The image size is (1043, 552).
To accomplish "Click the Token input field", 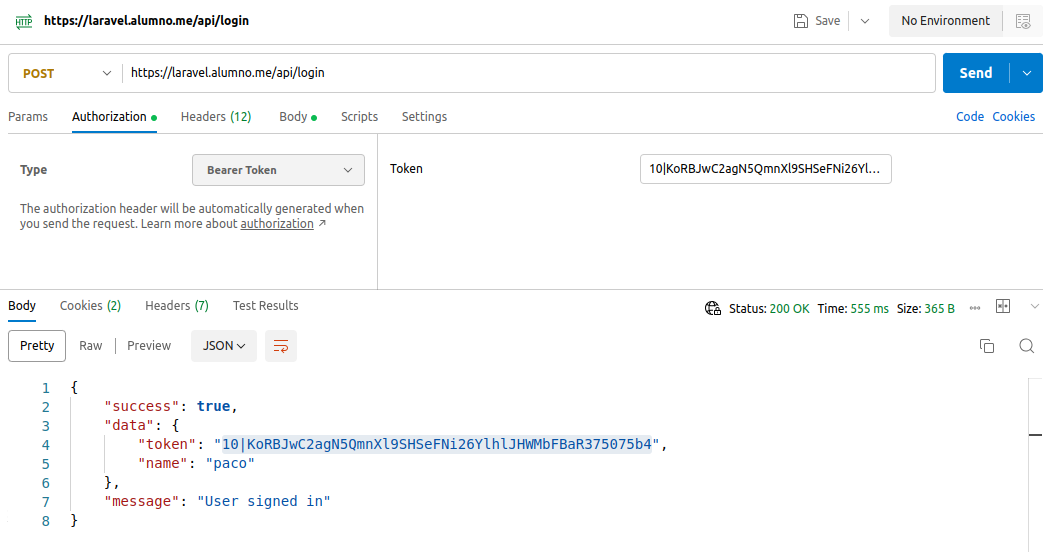I will pos(765,169).
